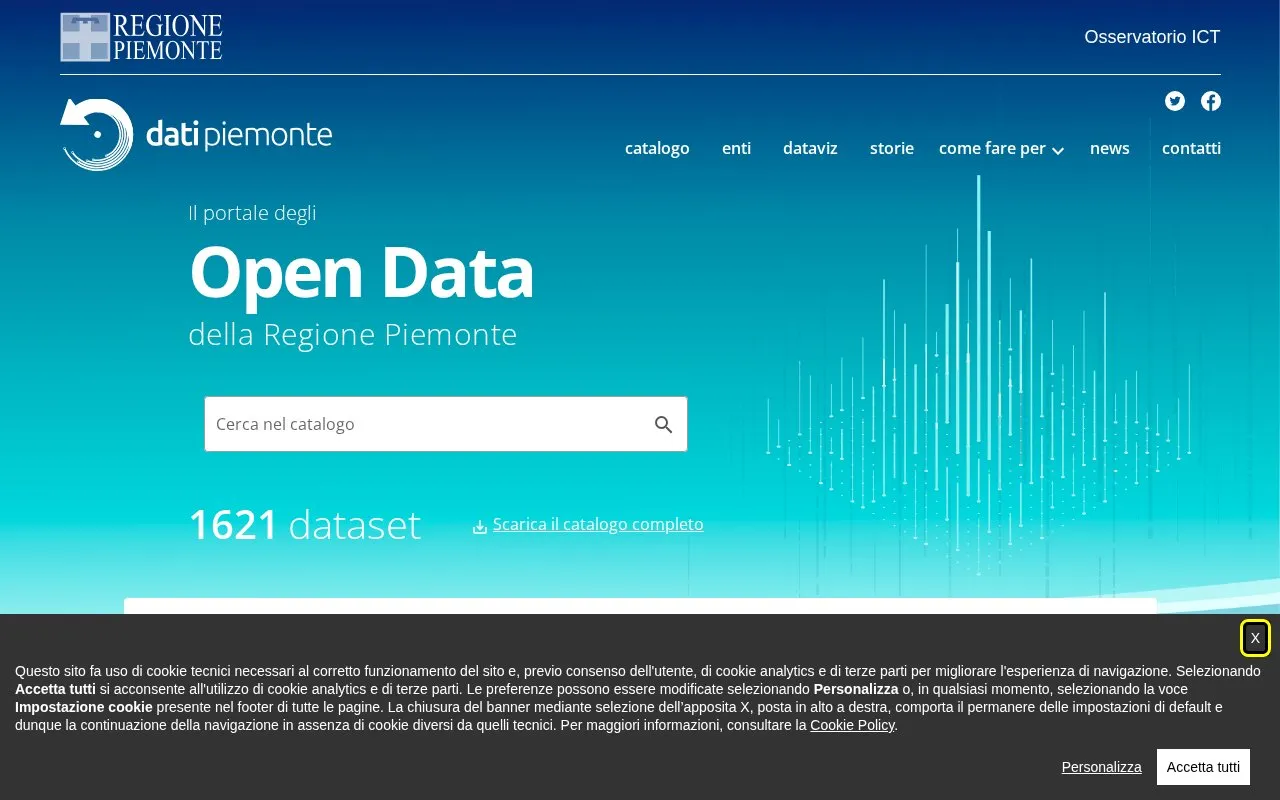Click the search magnifier icon
The image size is (1280, 800).
tap(664, 424)
